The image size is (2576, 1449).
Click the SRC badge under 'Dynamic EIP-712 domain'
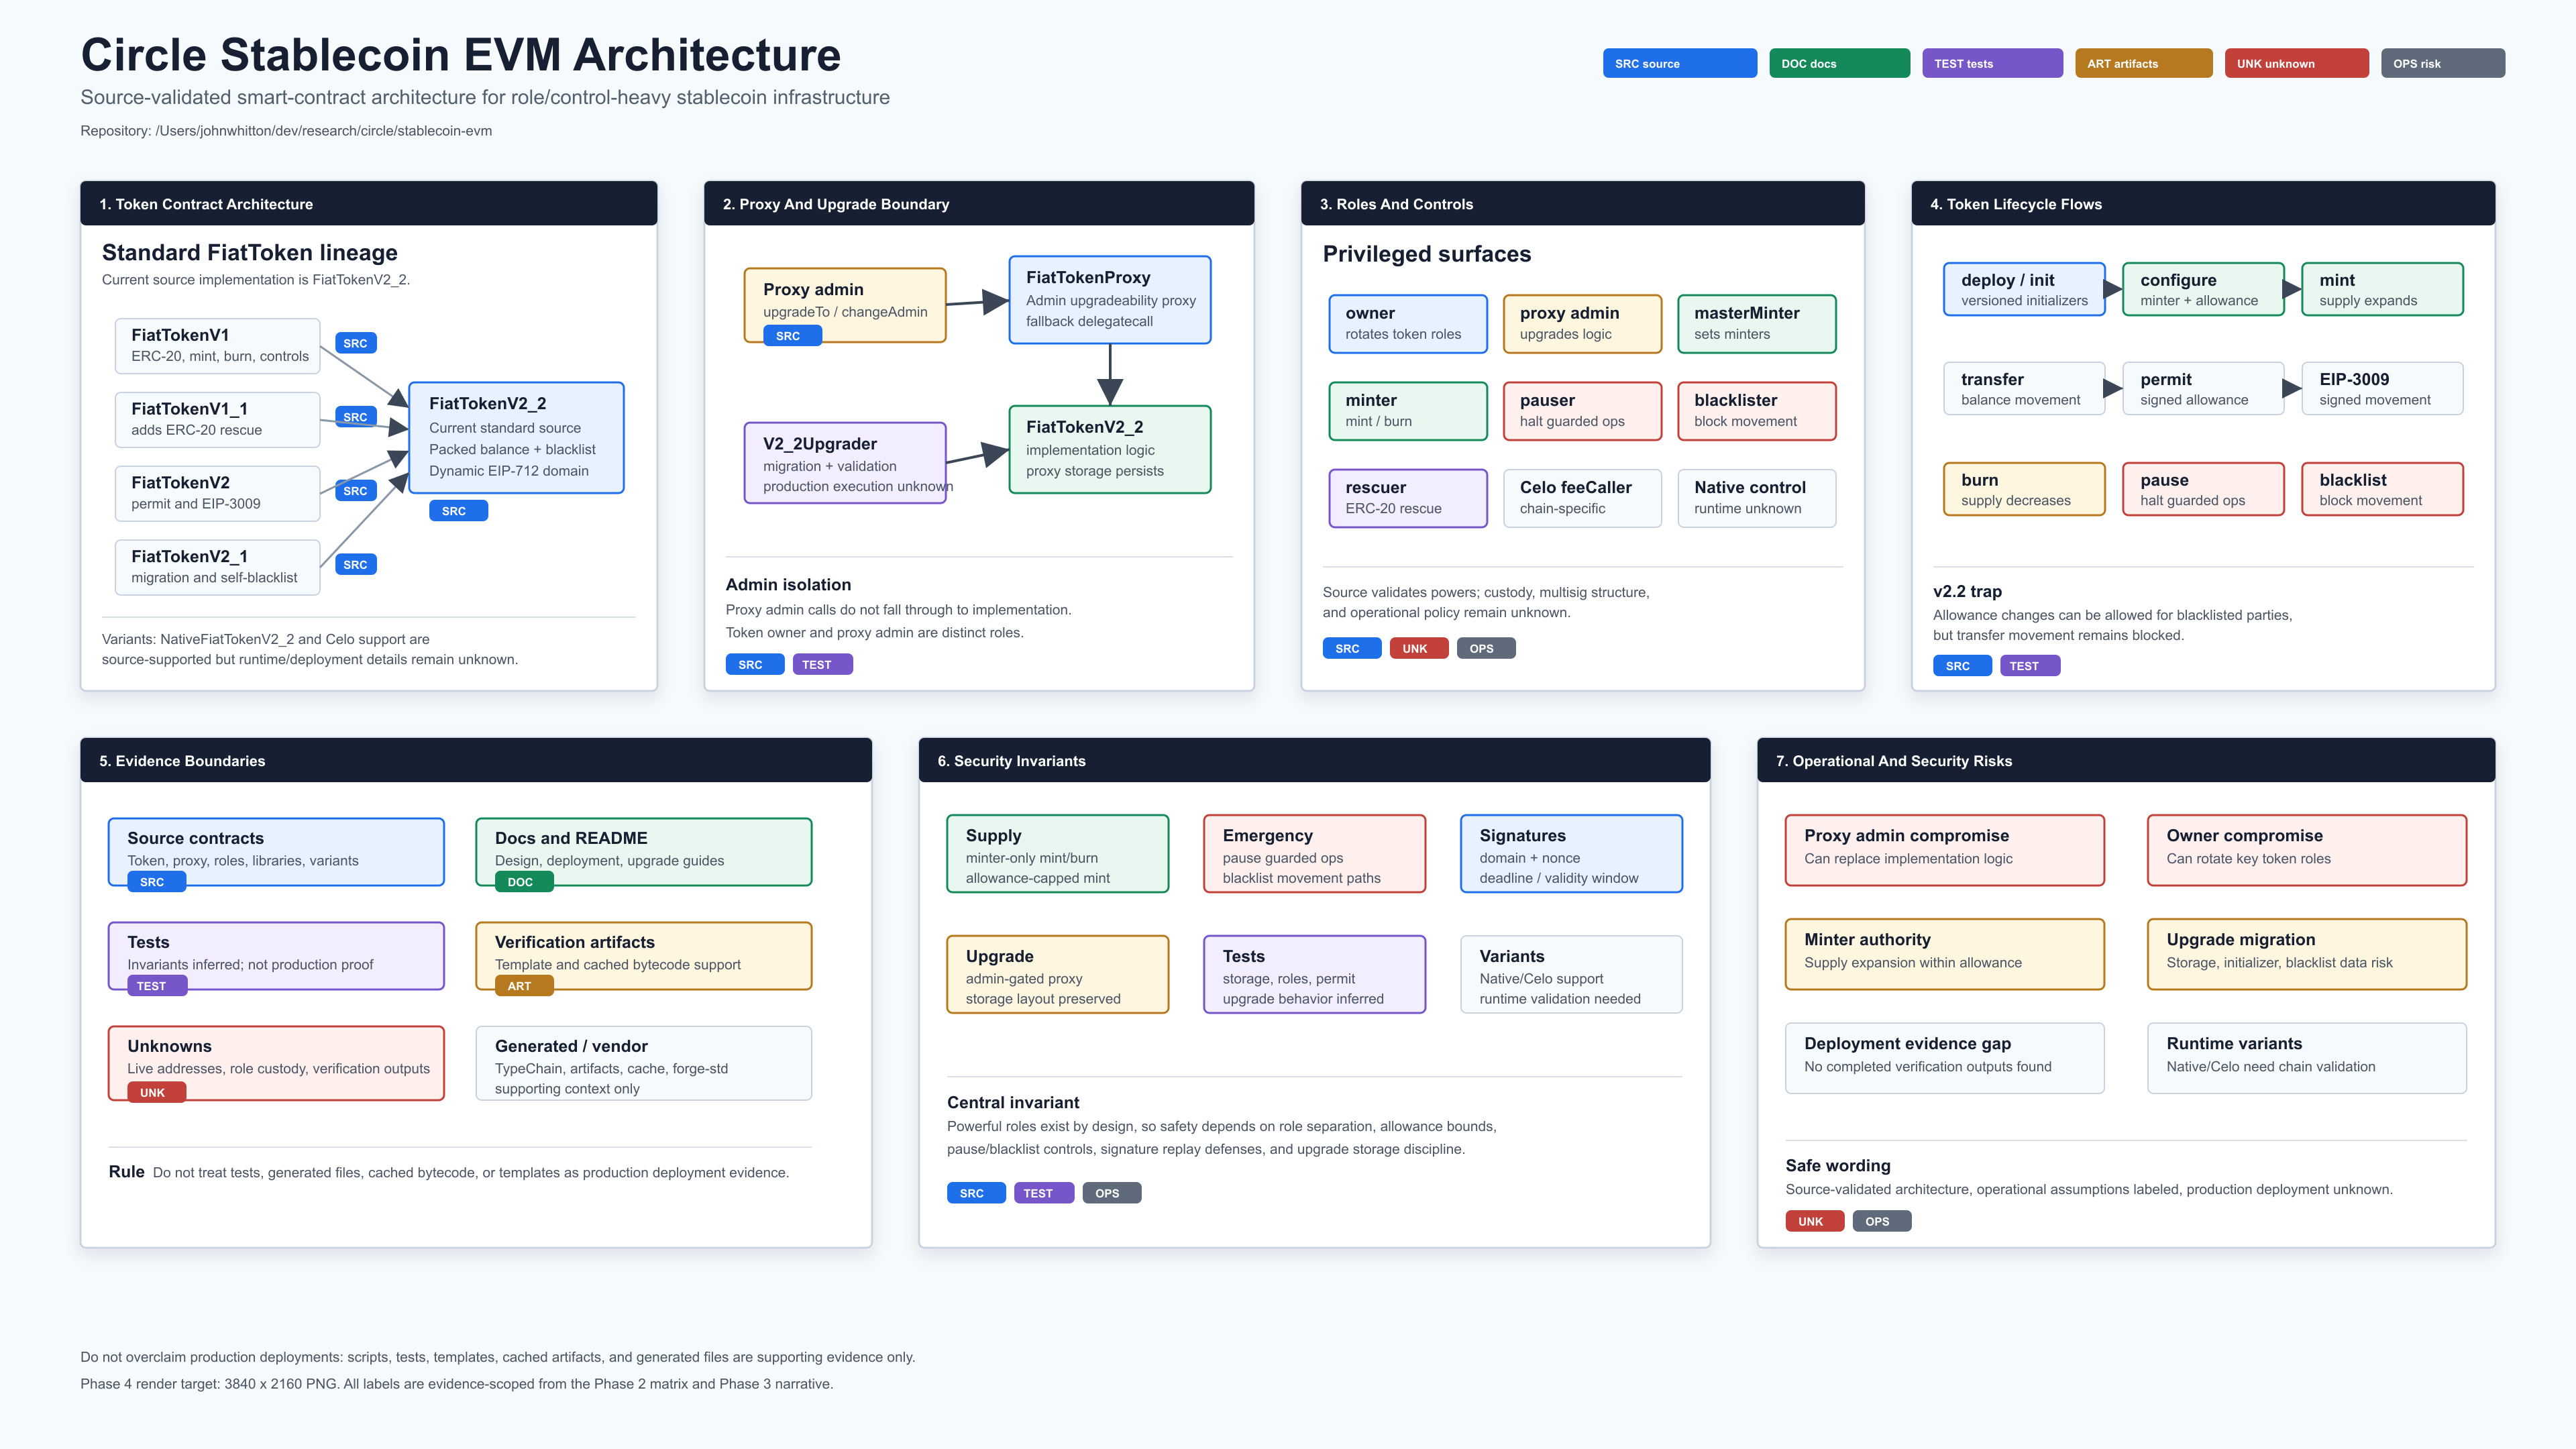click(458, 511)
